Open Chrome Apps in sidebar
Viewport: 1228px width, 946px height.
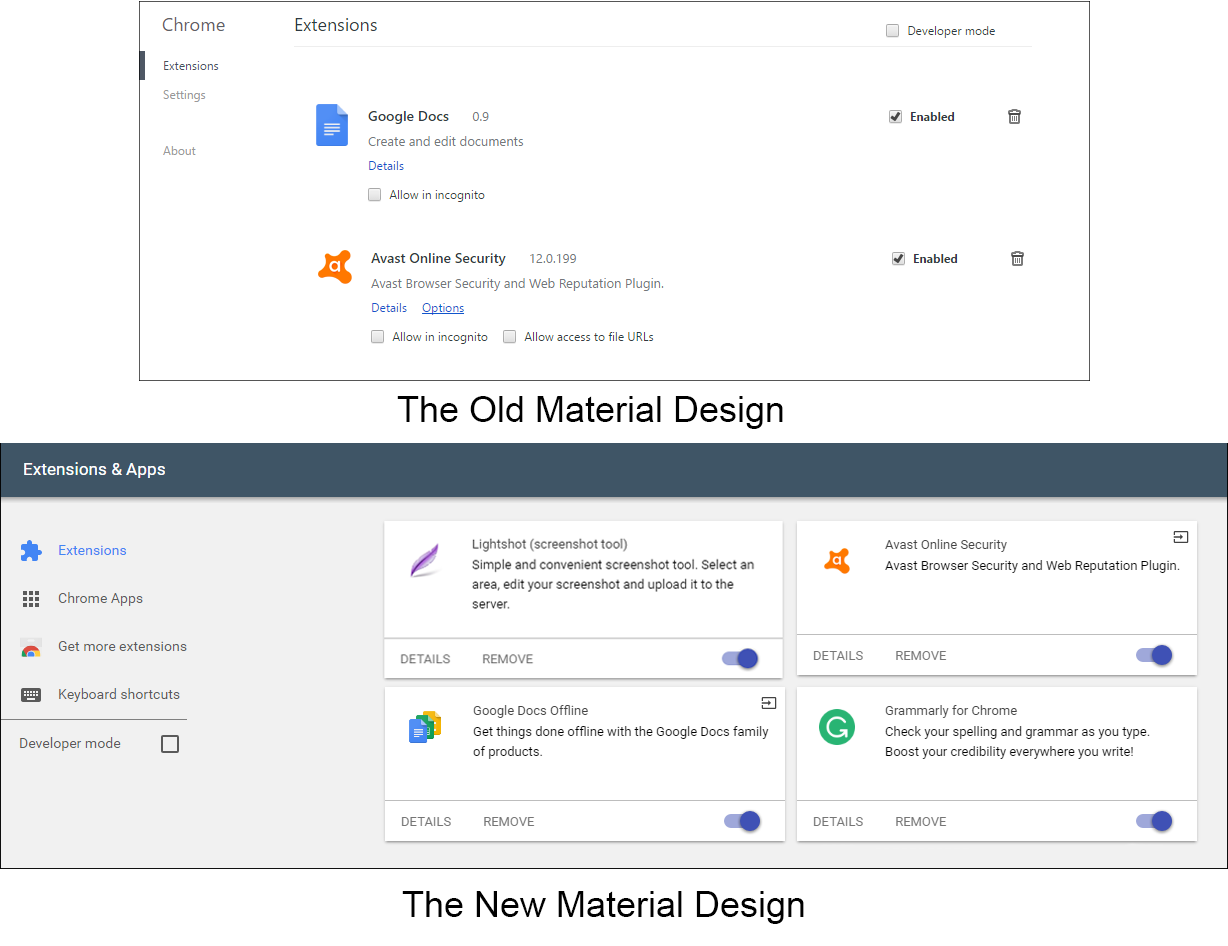coord(100,598)
